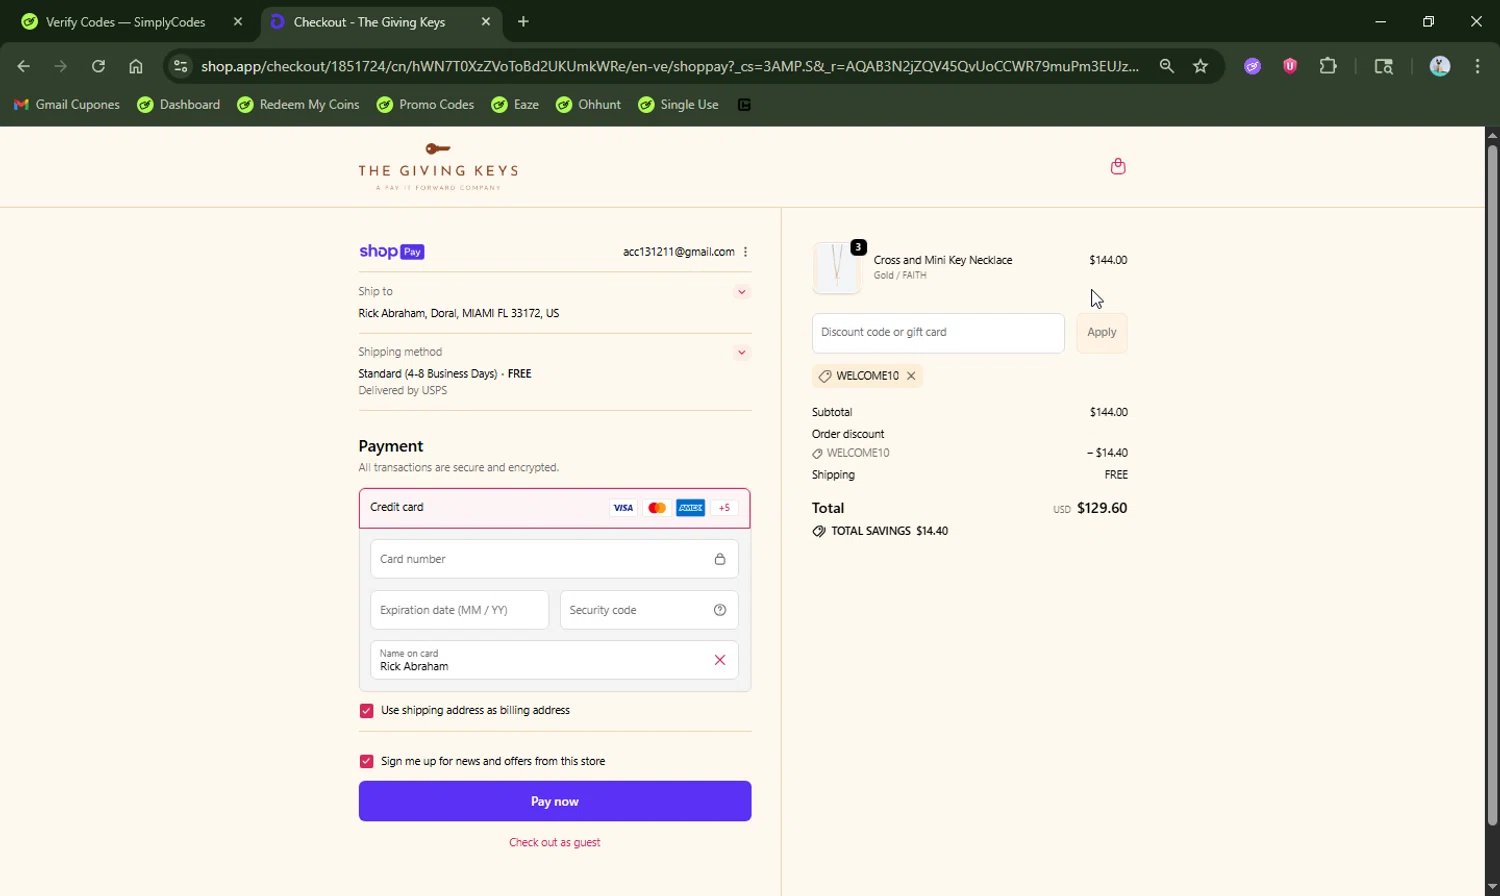
Task: Toggle Sign me up for news checkbox
Action: [x=366, y=762]
